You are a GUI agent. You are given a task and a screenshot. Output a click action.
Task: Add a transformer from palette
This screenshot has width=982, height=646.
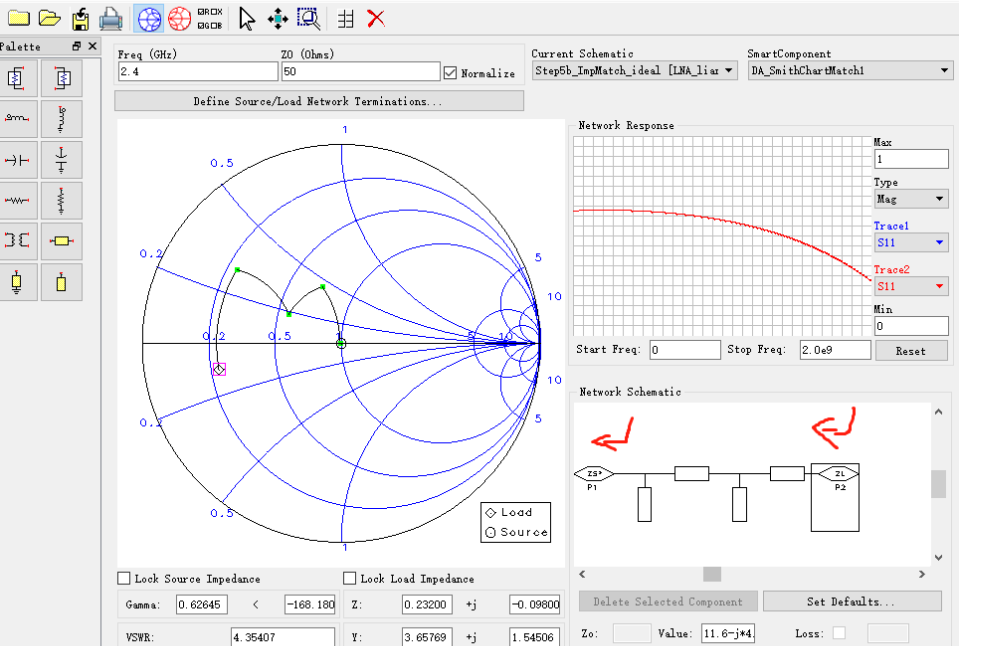click(x=18, y=241)
